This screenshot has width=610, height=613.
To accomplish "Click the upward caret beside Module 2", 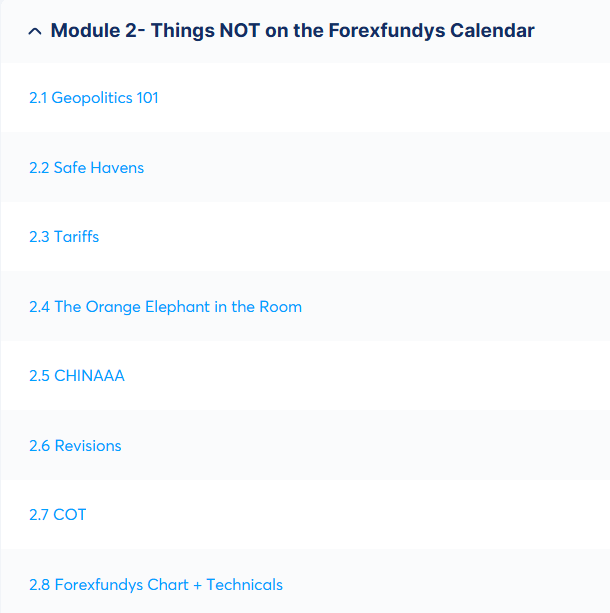I will click(x=36, y=31).
